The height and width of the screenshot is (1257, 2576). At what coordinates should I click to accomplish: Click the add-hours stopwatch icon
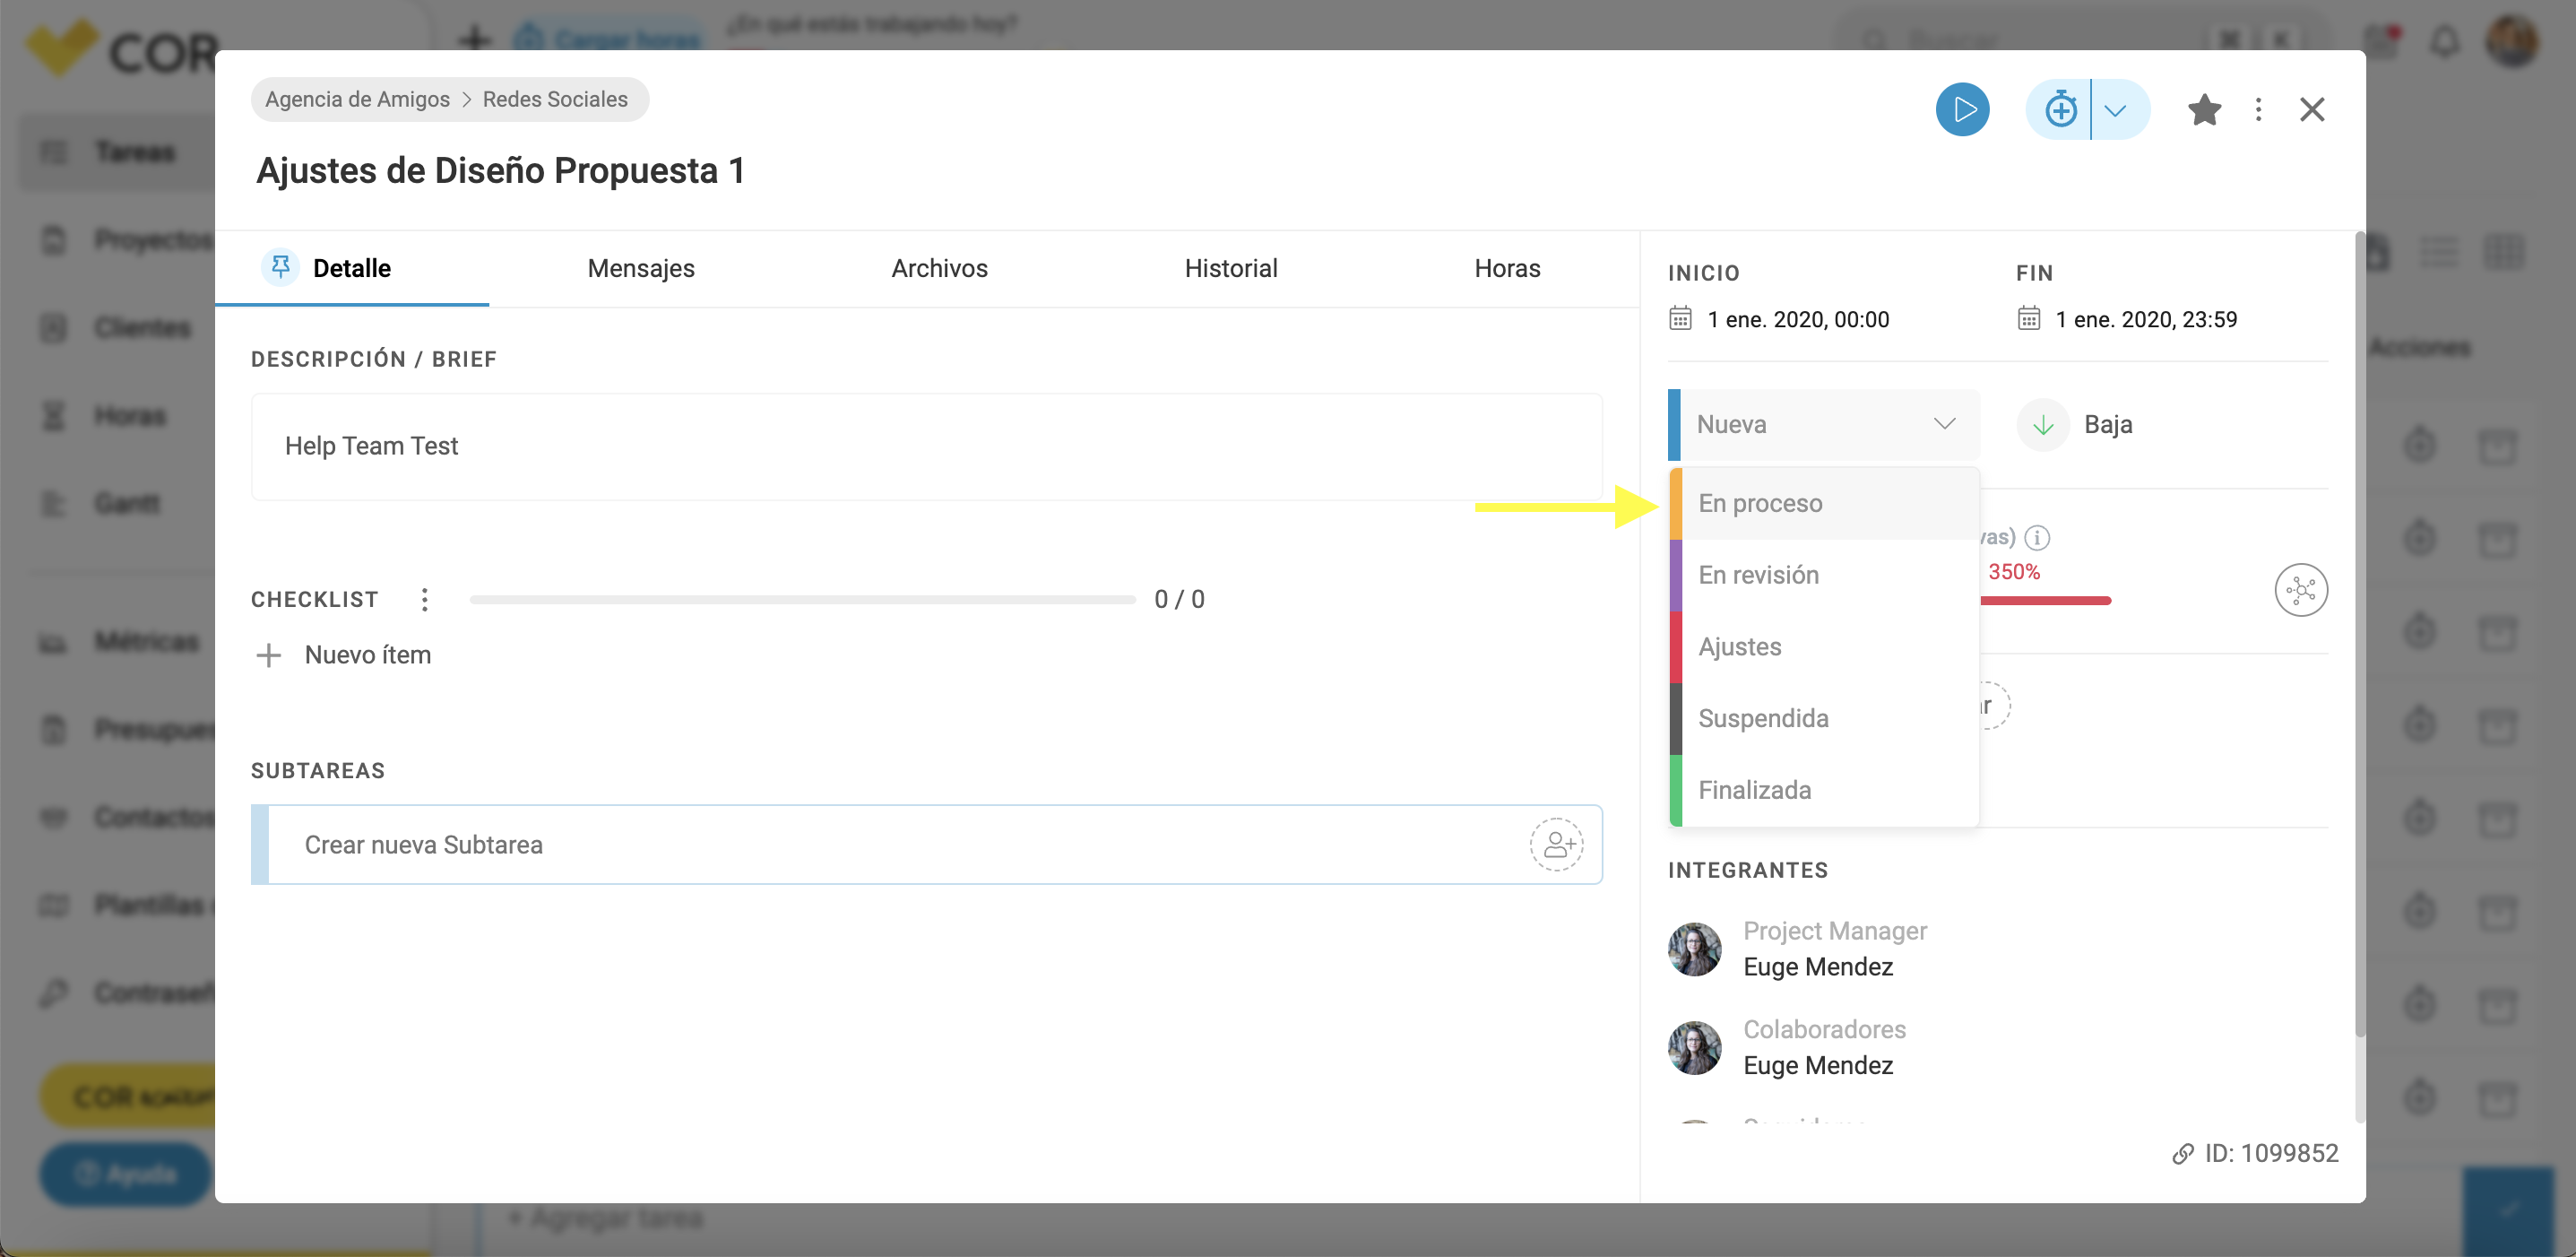click(x=2060, y=110)
